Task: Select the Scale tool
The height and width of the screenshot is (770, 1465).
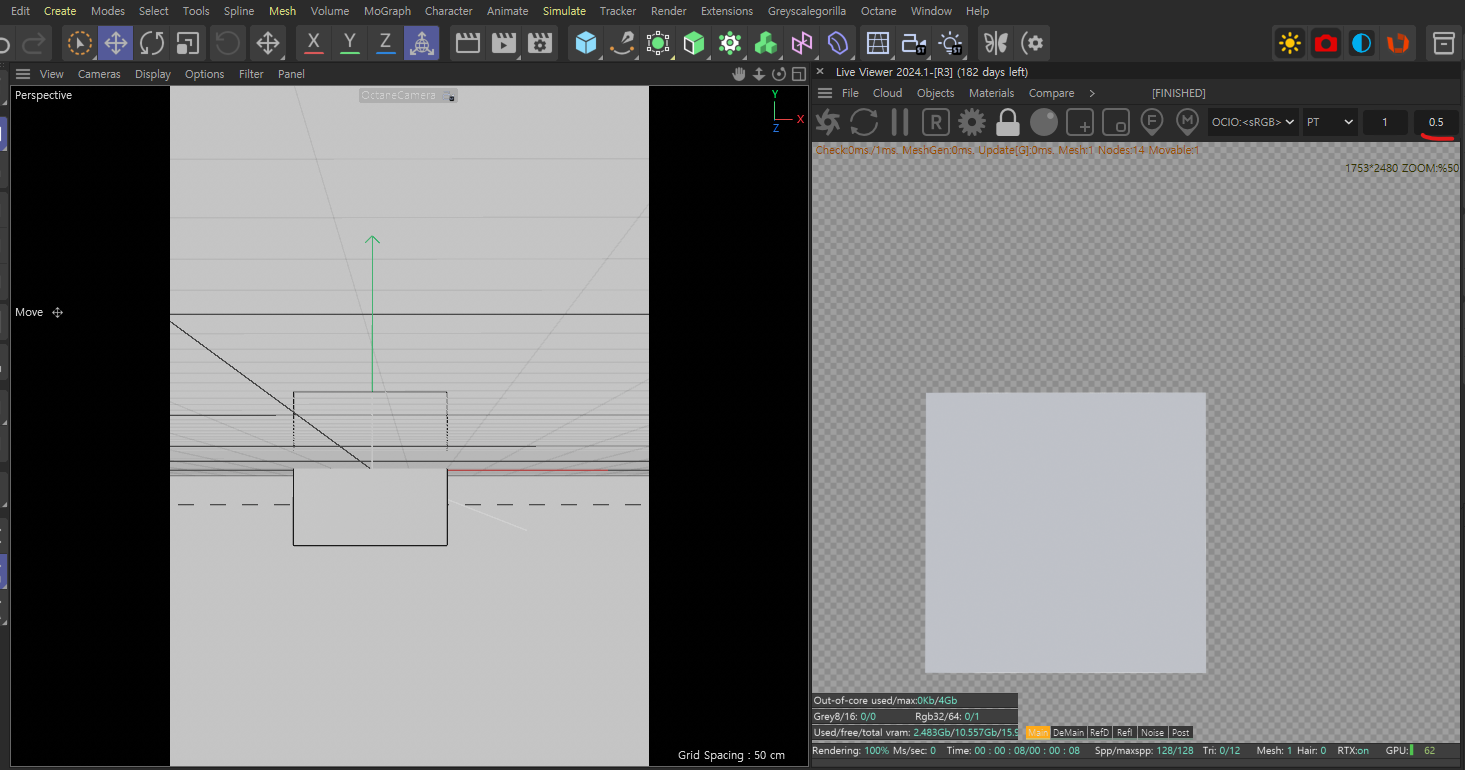Action: pos(187,43)
